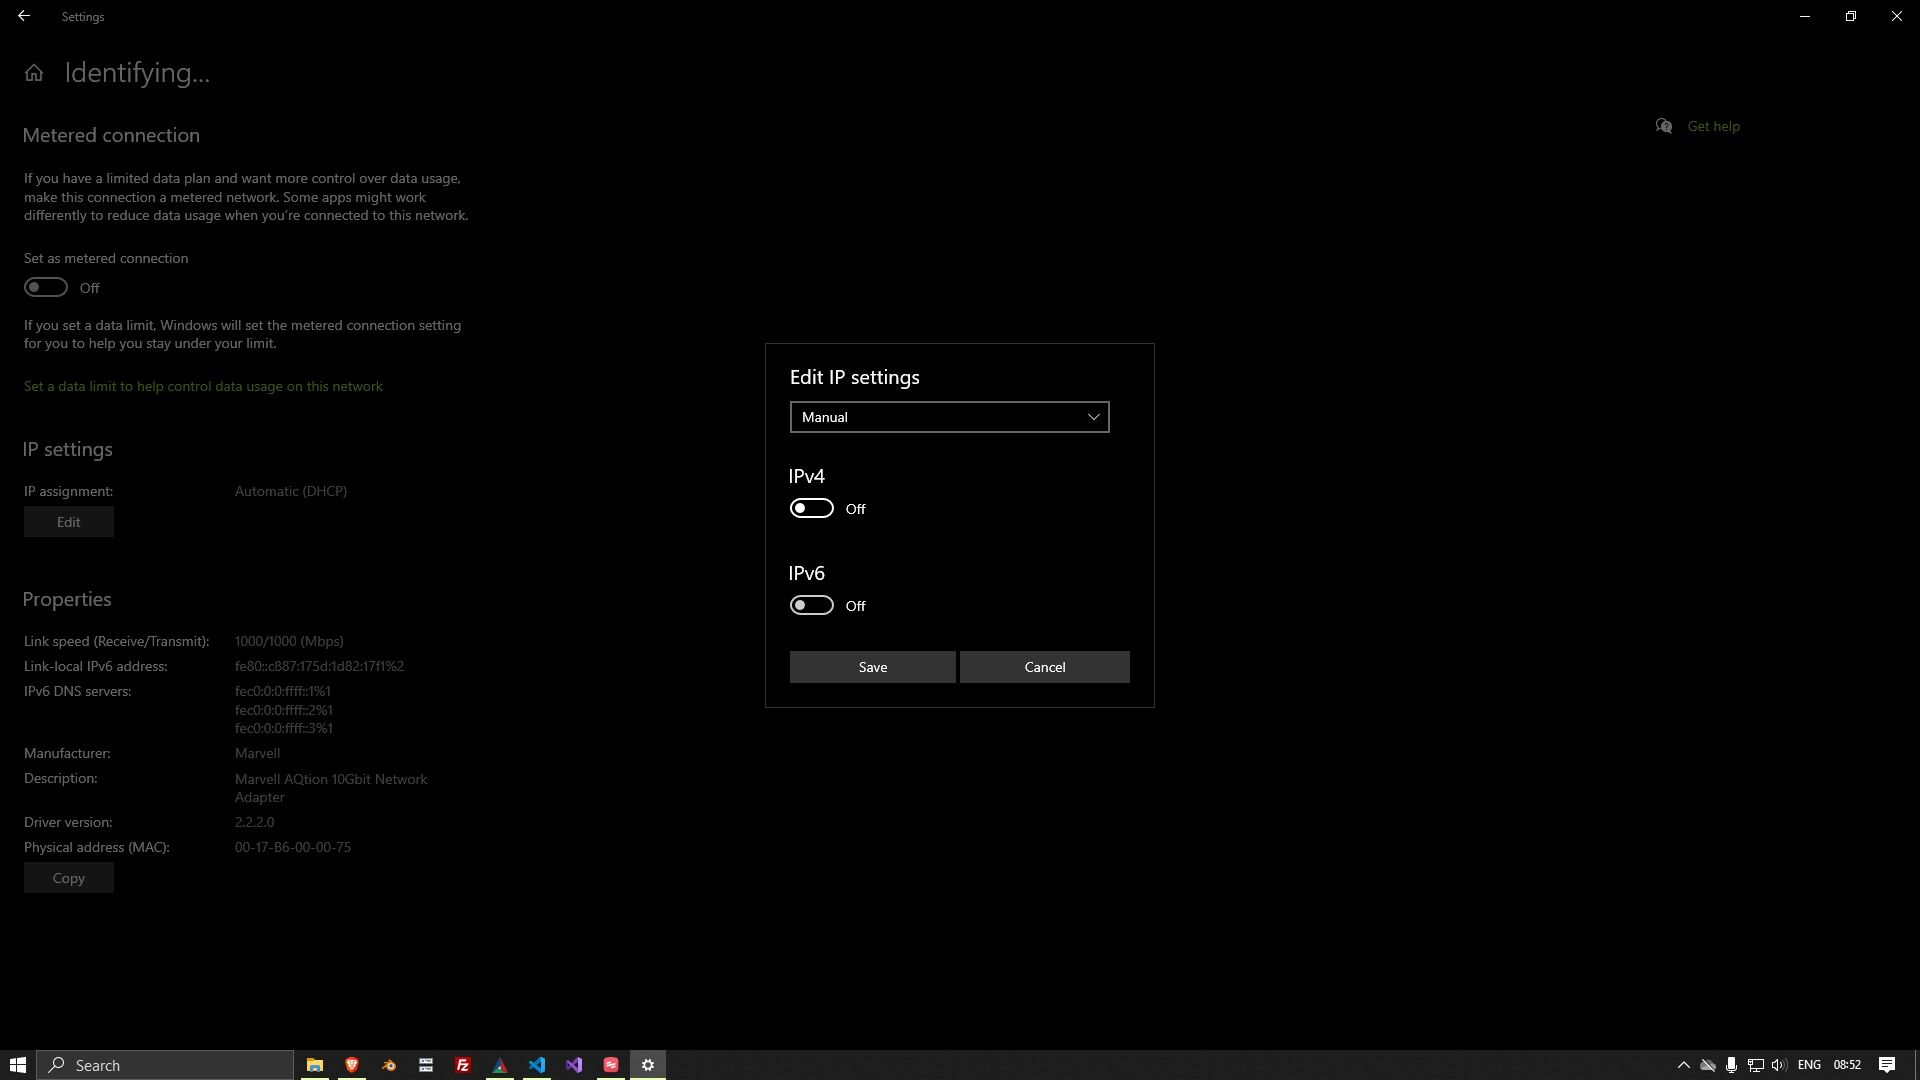Open Brave browser from taskbar
Image resolution: width=1920 pixels, height=1080 pixels.
(352, 1065)
